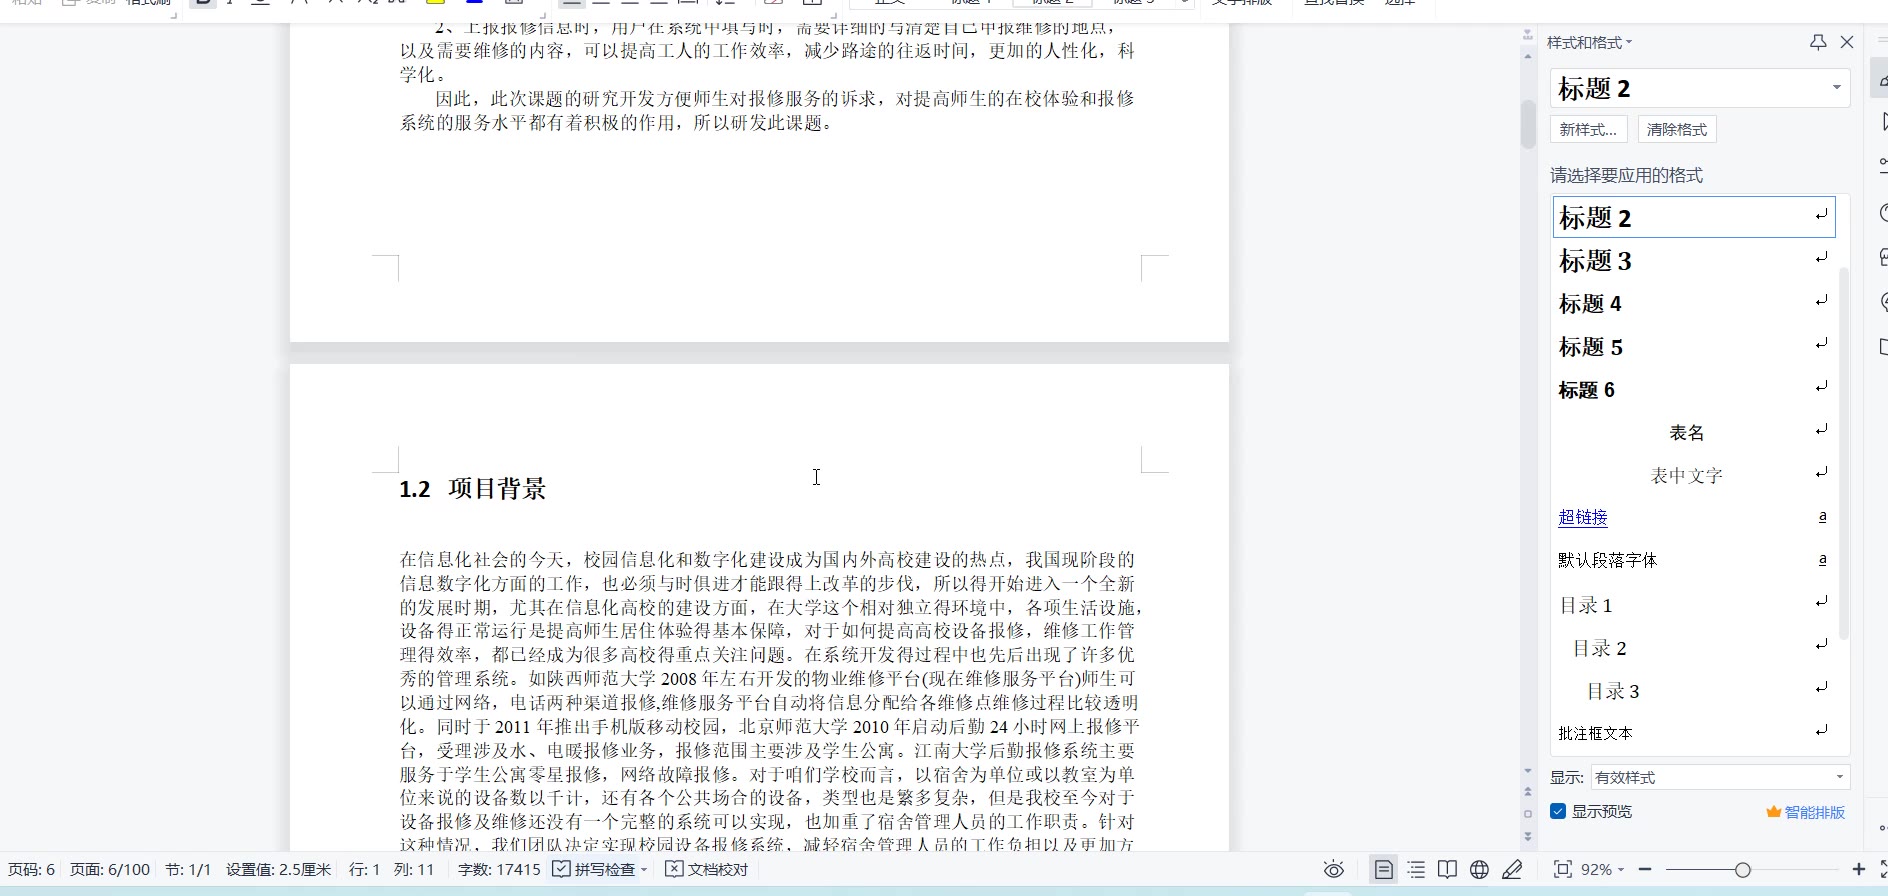This screenshot has width=1888, height=896.
Task: Click the paragraph mark icon beside 标题 3
Action: pyautogui.click(x=1822, y=258)
